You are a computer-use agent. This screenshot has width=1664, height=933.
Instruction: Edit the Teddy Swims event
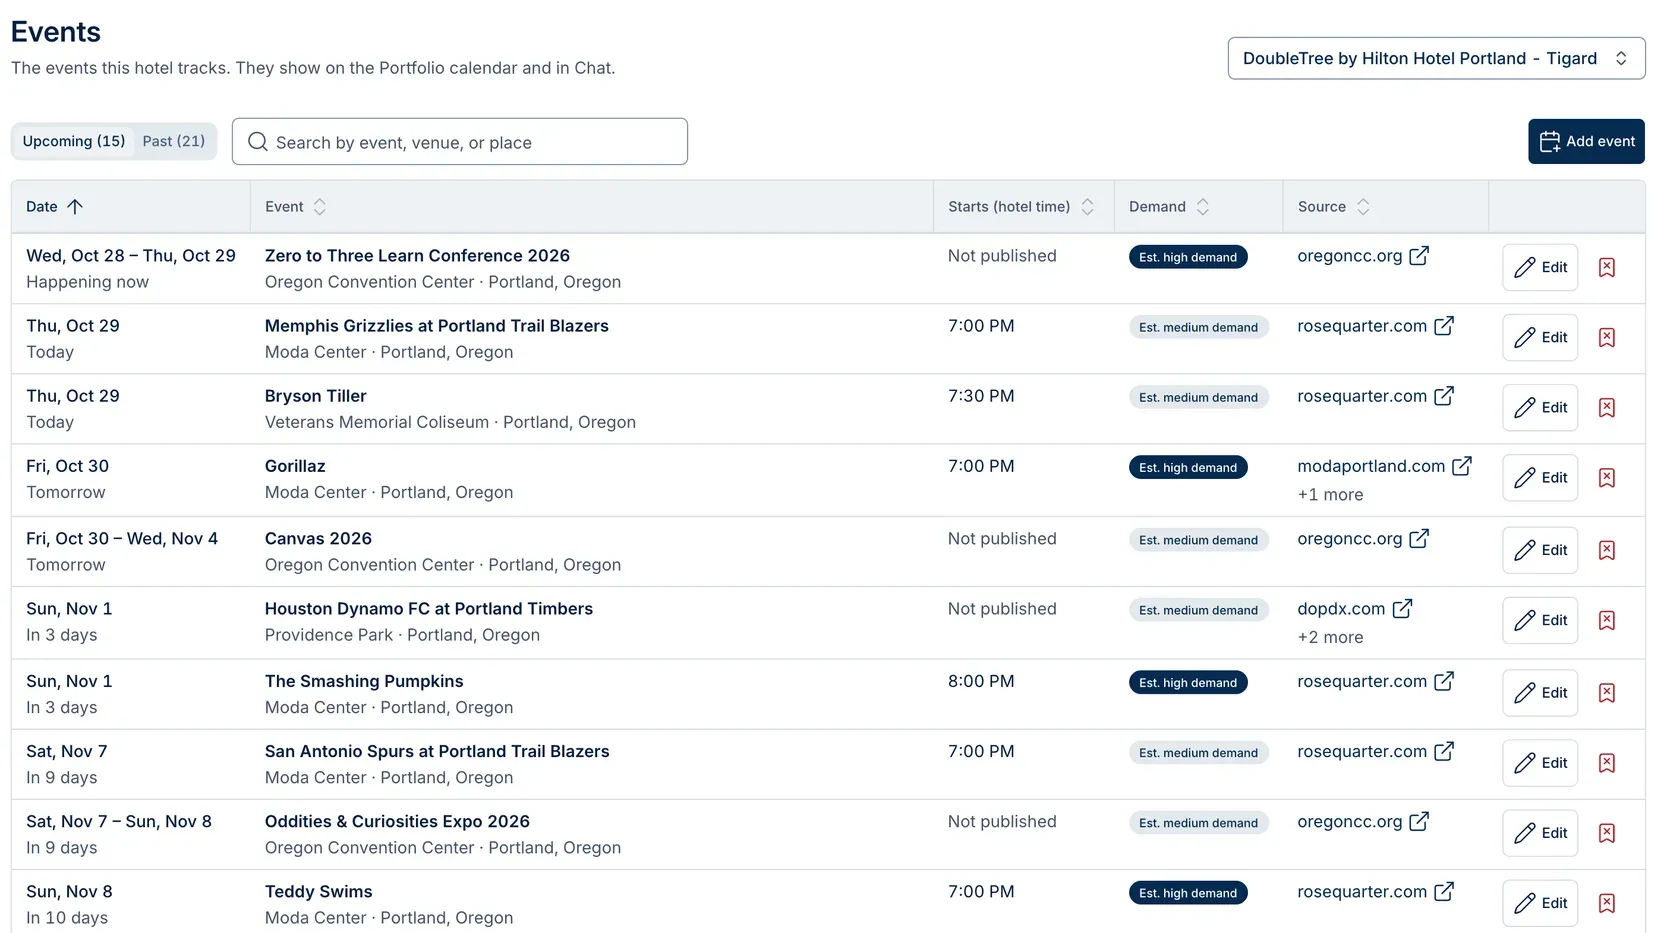point(1540,903)
